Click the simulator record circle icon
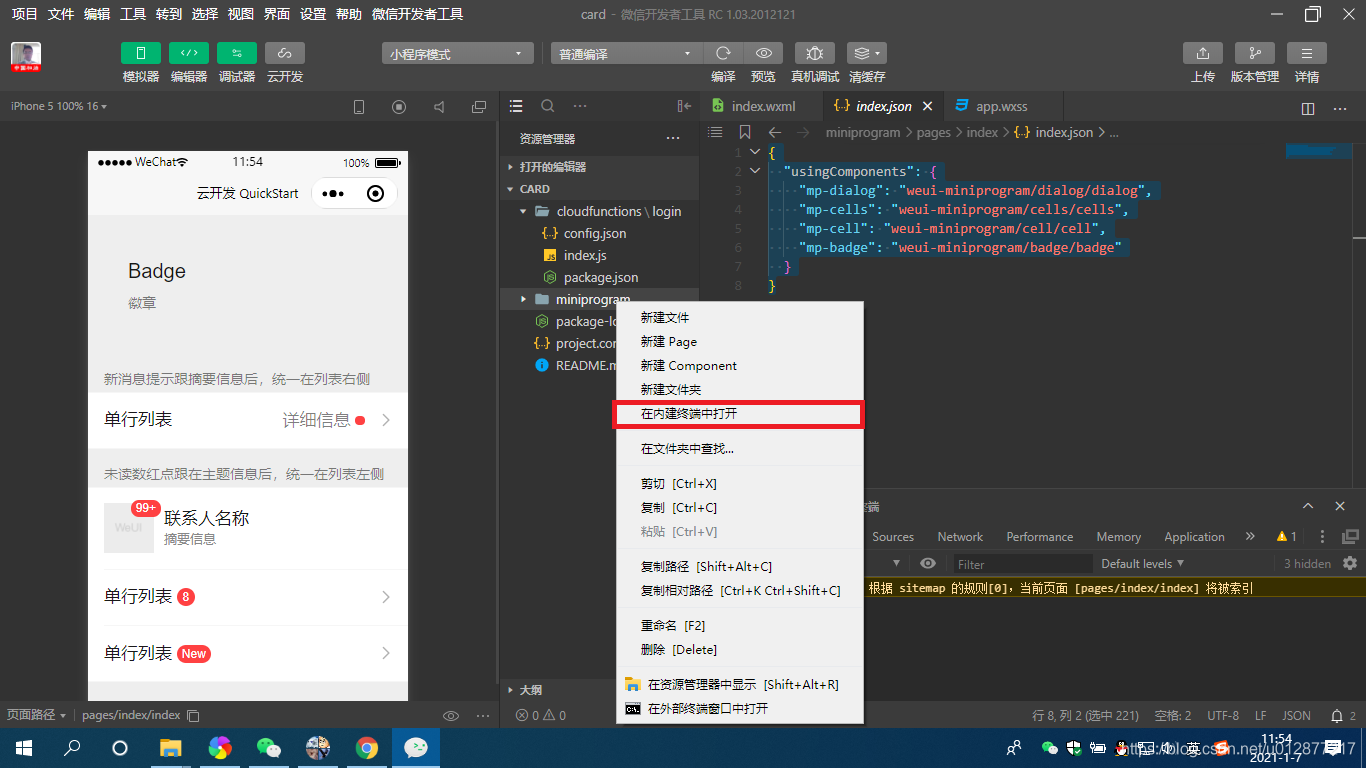Image resolution: width=1366 pixels, height=768 pixels. click(399, 107)
